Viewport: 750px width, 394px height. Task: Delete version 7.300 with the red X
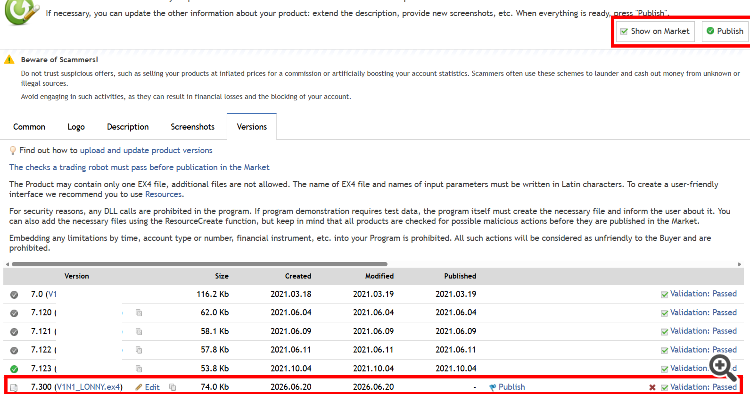(x=652, y=387)
